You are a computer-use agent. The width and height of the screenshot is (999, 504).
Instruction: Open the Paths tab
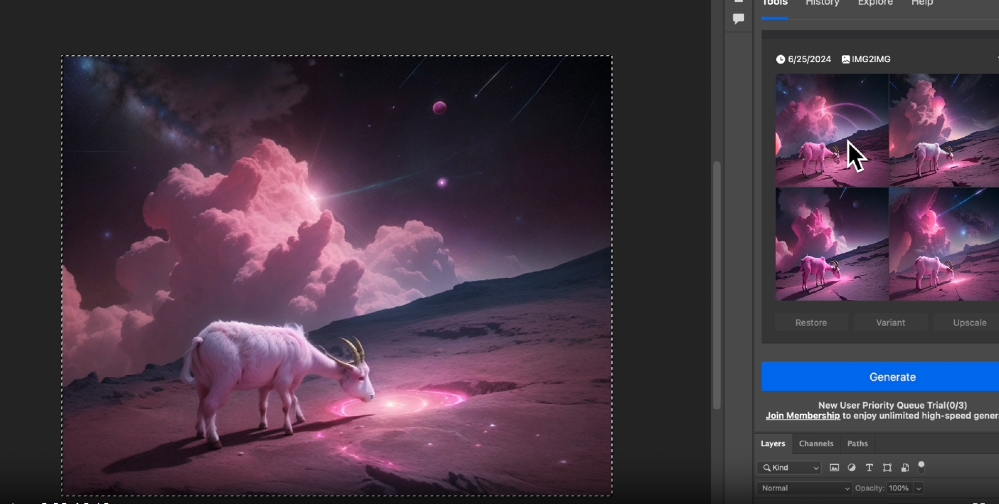point(857,443)
